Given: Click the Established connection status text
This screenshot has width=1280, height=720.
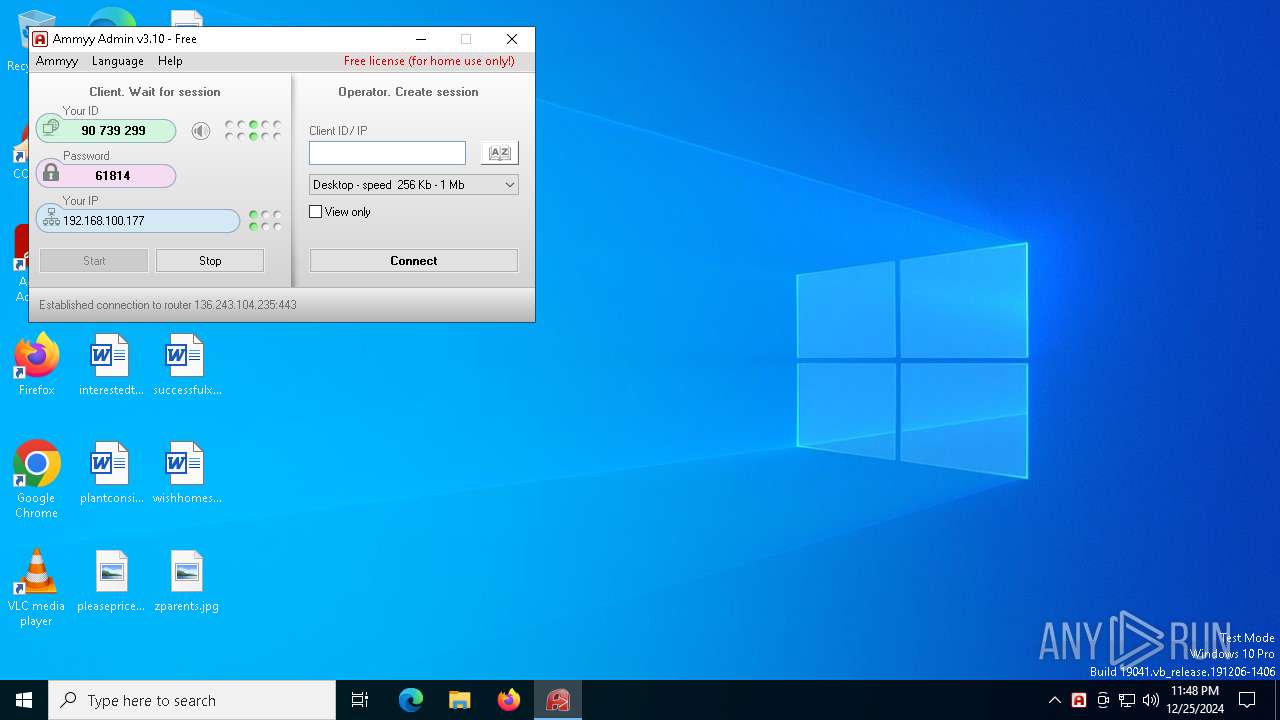Looking at the screenshot, I should coord(168,305).
